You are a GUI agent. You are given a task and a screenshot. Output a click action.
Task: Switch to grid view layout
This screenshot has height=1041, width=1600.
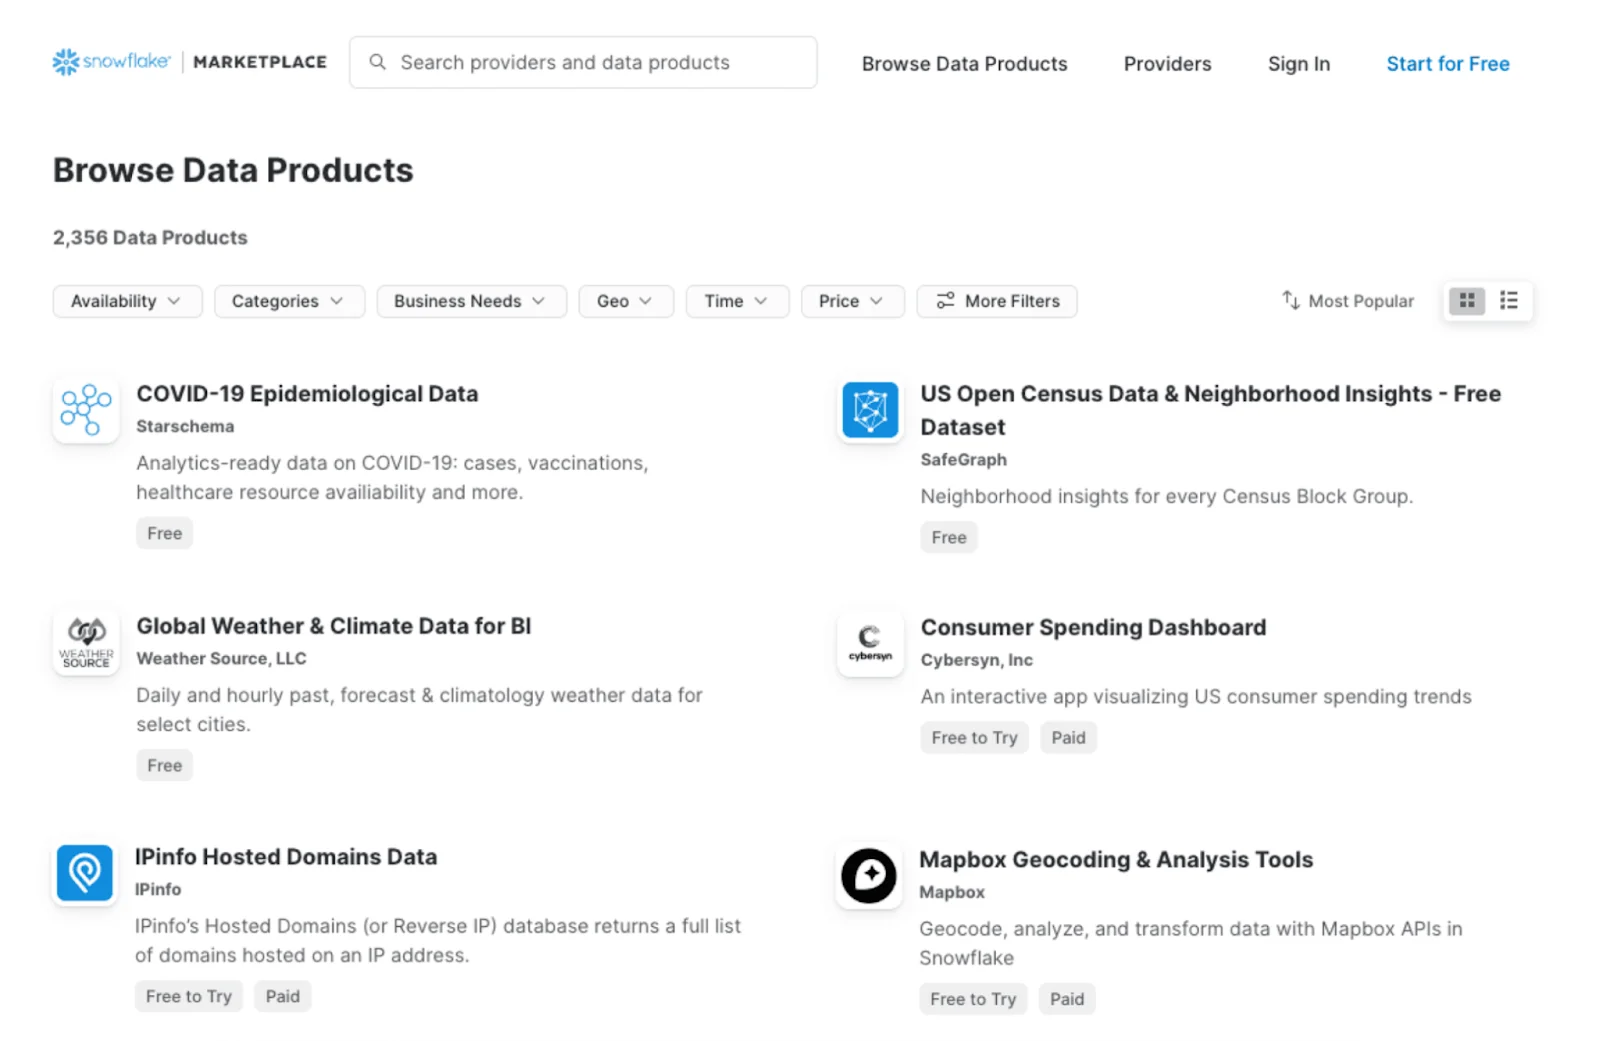point(1467,300)
